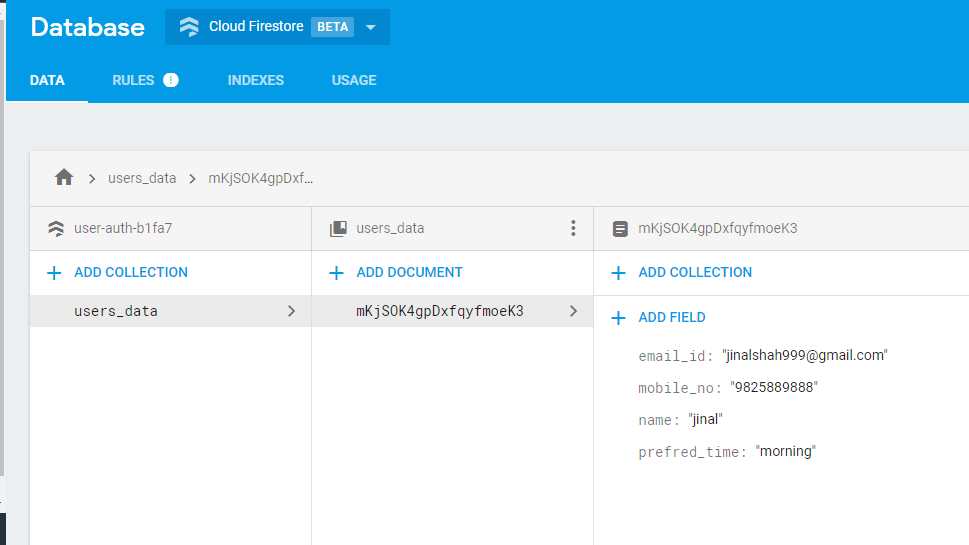
Task: Switch to the INDEXES tab
Action: pyautogui.click(x=256, y=80)
